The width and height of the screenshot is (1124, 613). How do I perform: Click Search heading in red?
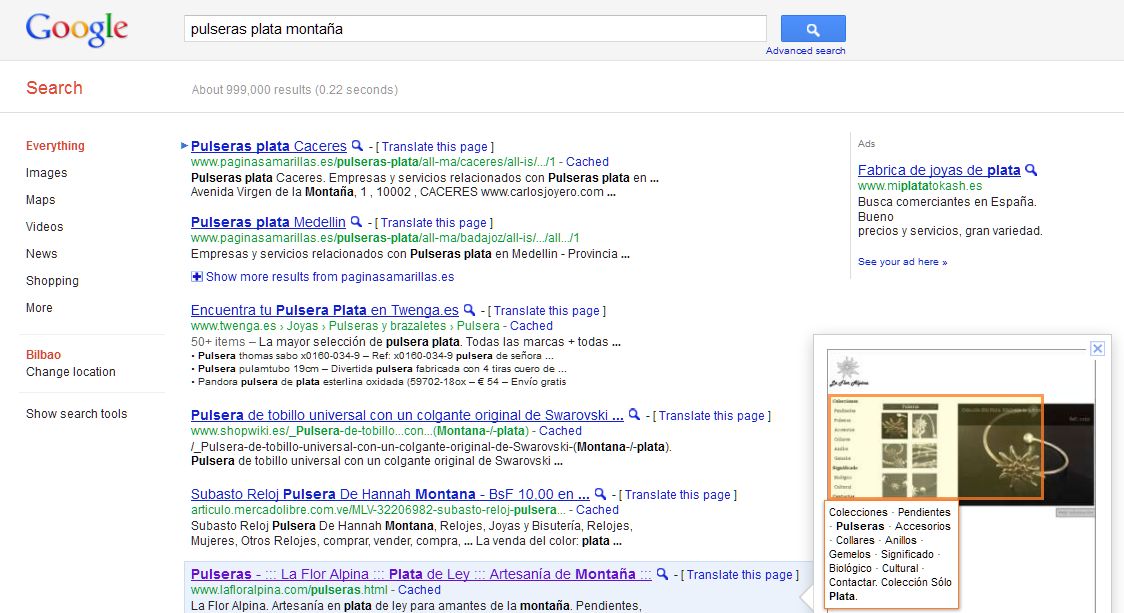54,87
